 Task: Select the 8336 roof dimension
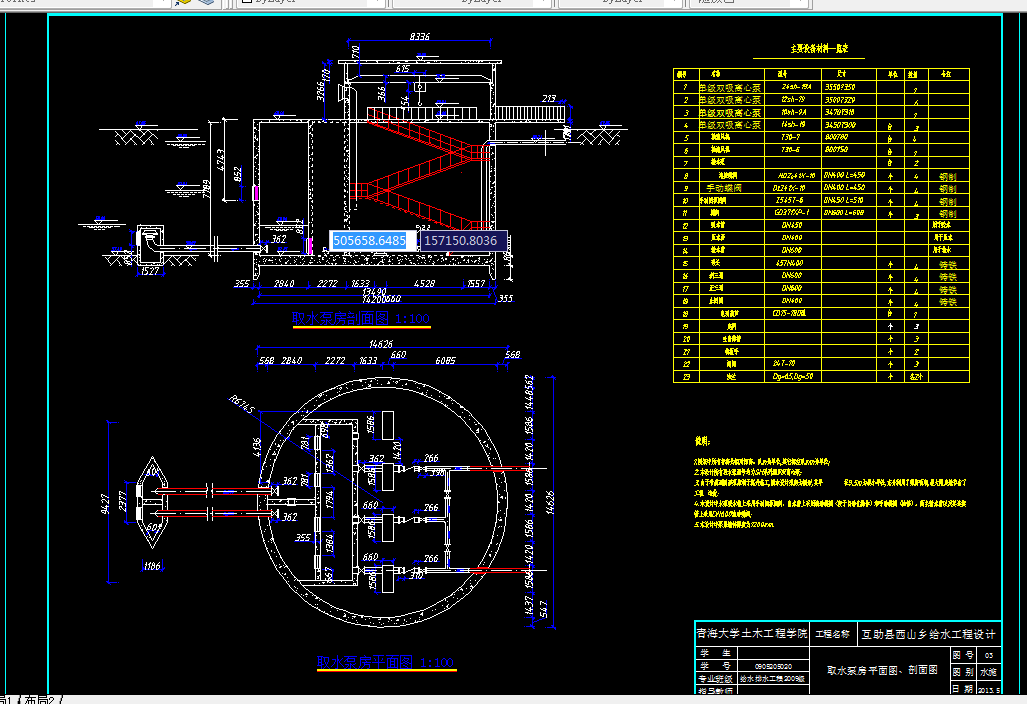419,37
